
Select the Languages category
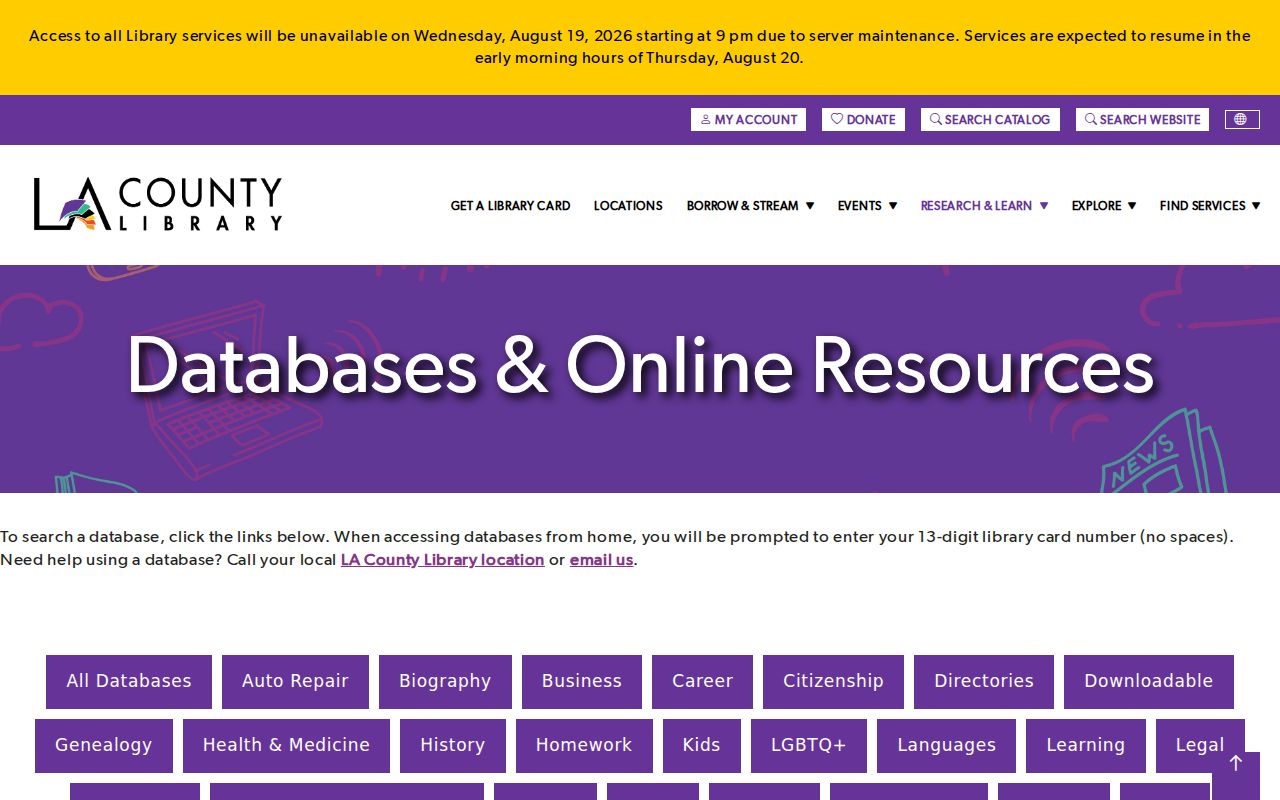(946, 746)
